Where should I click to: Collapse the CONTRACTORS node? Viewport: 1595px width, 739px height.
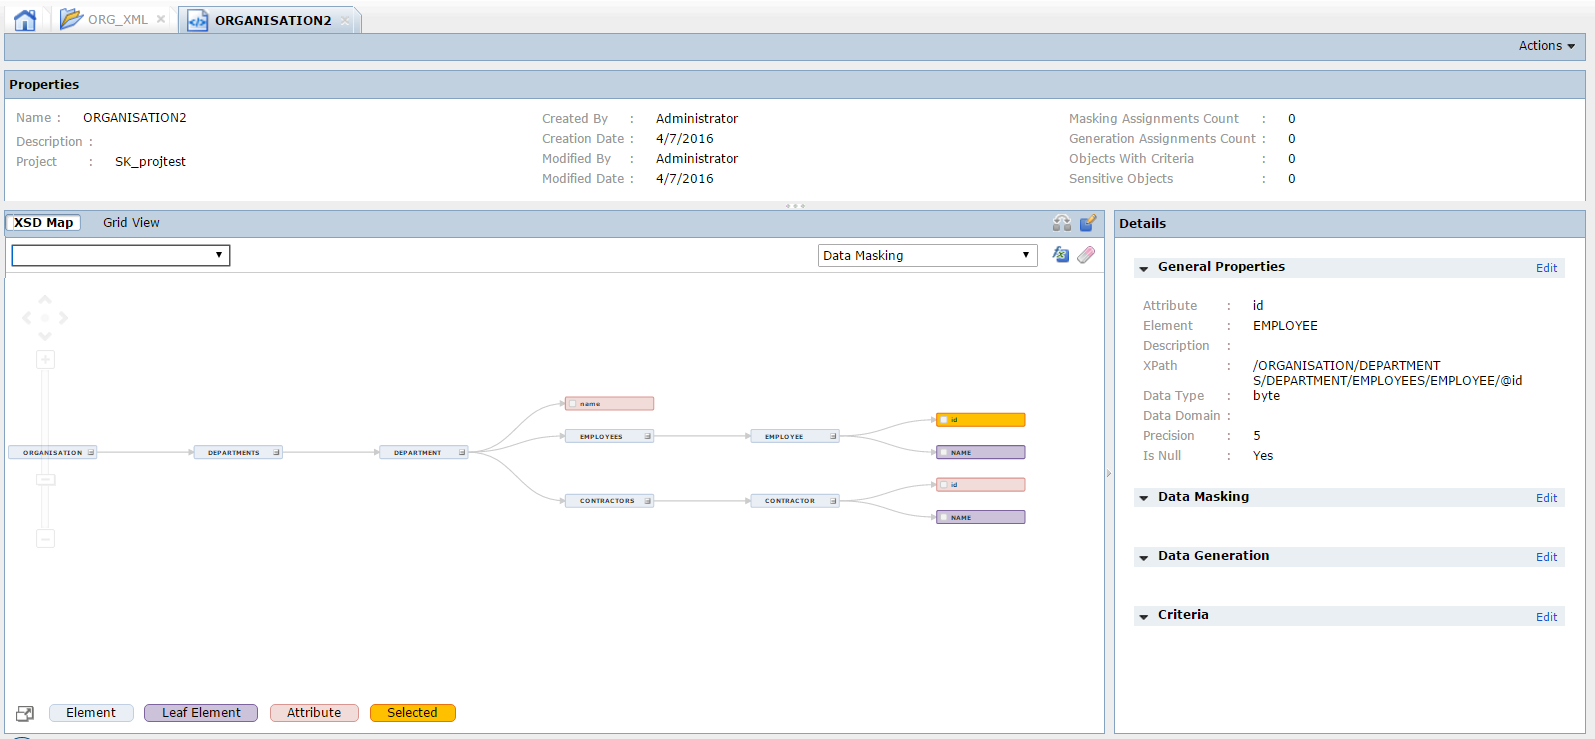click(x=648, y=501)
